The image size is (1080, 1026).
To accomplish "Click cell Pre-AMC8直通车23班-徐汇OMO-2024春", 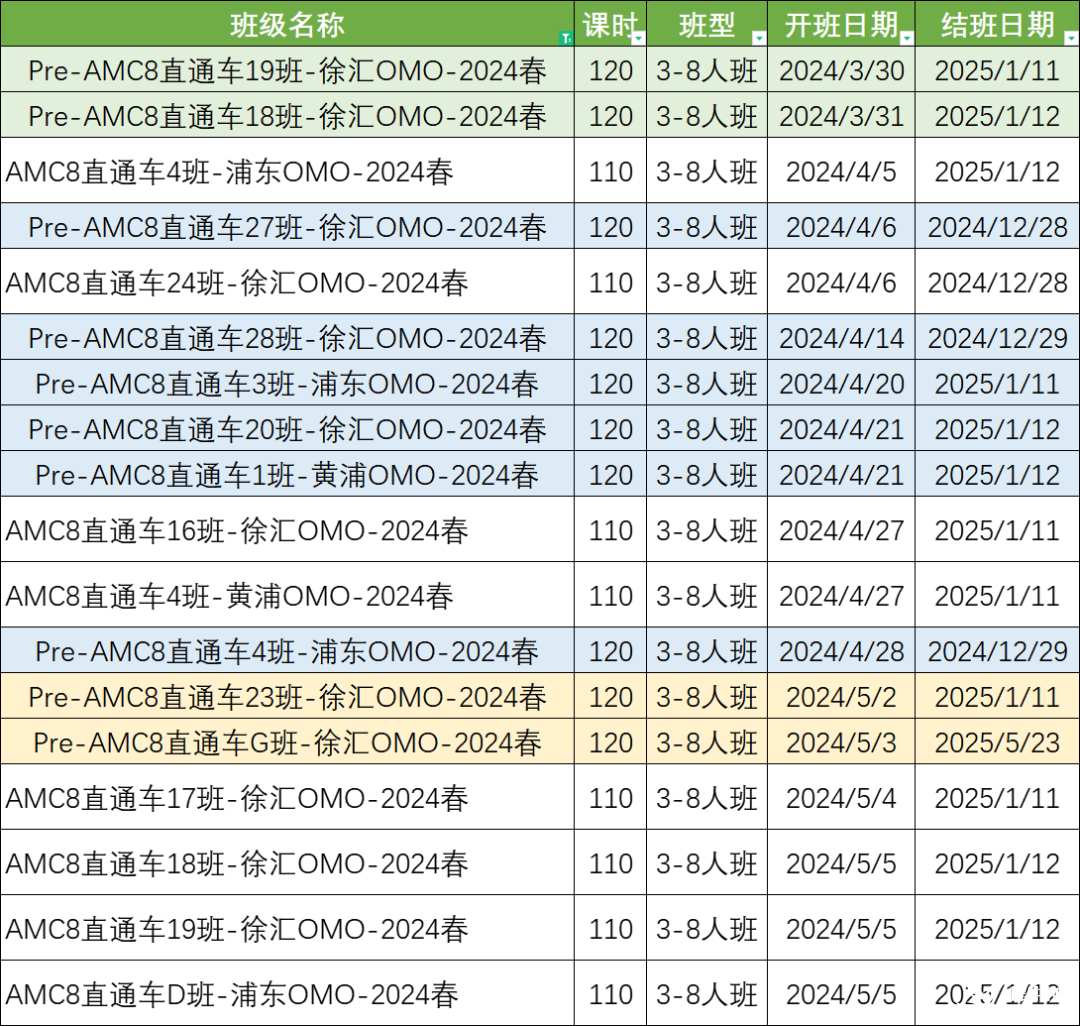I will pos(287,696).
